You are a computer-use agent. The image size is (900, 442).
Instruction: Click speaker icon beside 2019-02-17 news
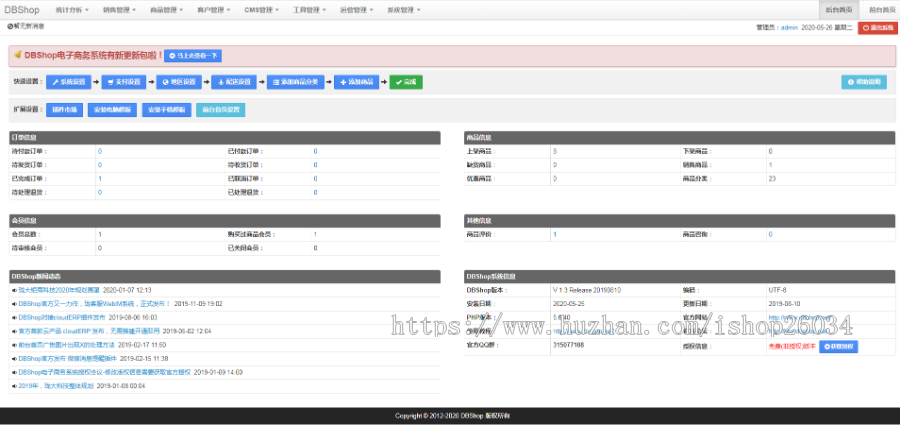14,346
